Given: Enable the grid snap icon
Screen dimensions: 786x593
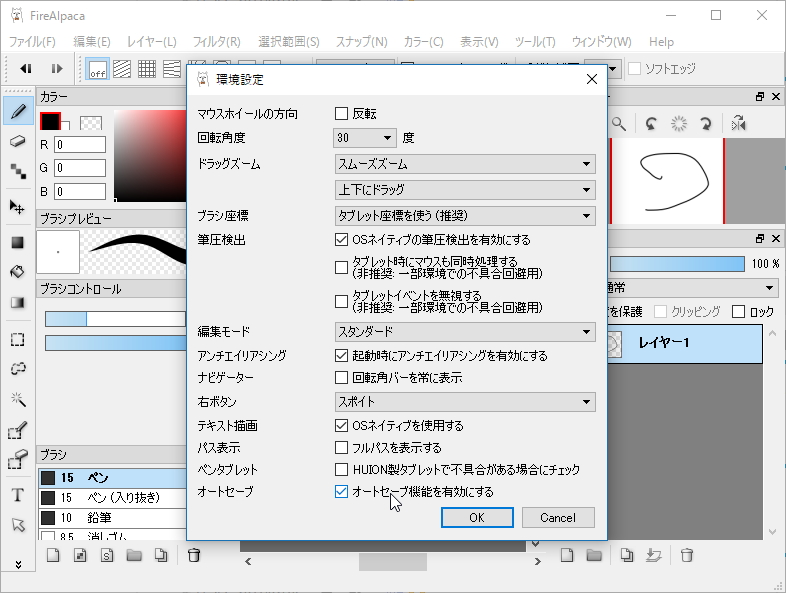Looking at the screenshot, I should point(147,69).
